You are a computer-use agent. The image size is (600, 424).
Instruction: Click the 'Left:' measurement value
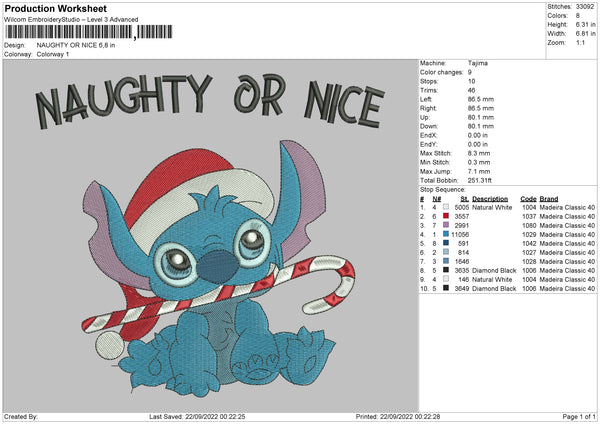tap(481, 99)
